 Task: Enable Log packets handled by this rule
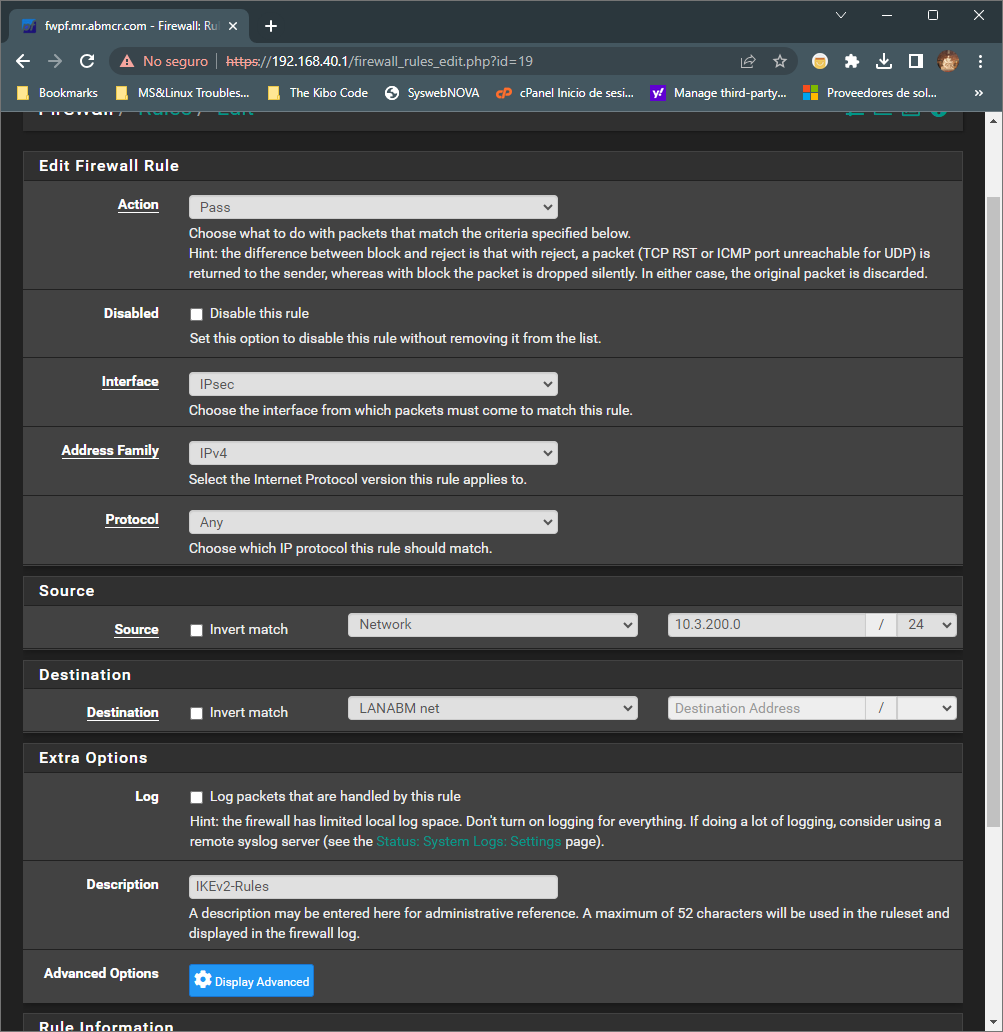click(196, 797)
